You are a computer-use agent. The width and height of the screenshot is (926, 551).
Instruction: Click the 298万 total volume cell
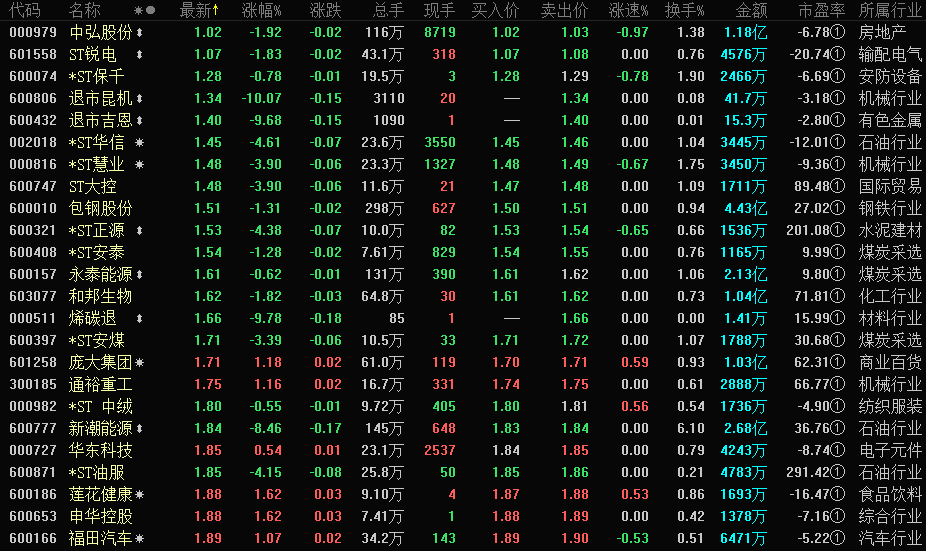click(x=384, y=208)
